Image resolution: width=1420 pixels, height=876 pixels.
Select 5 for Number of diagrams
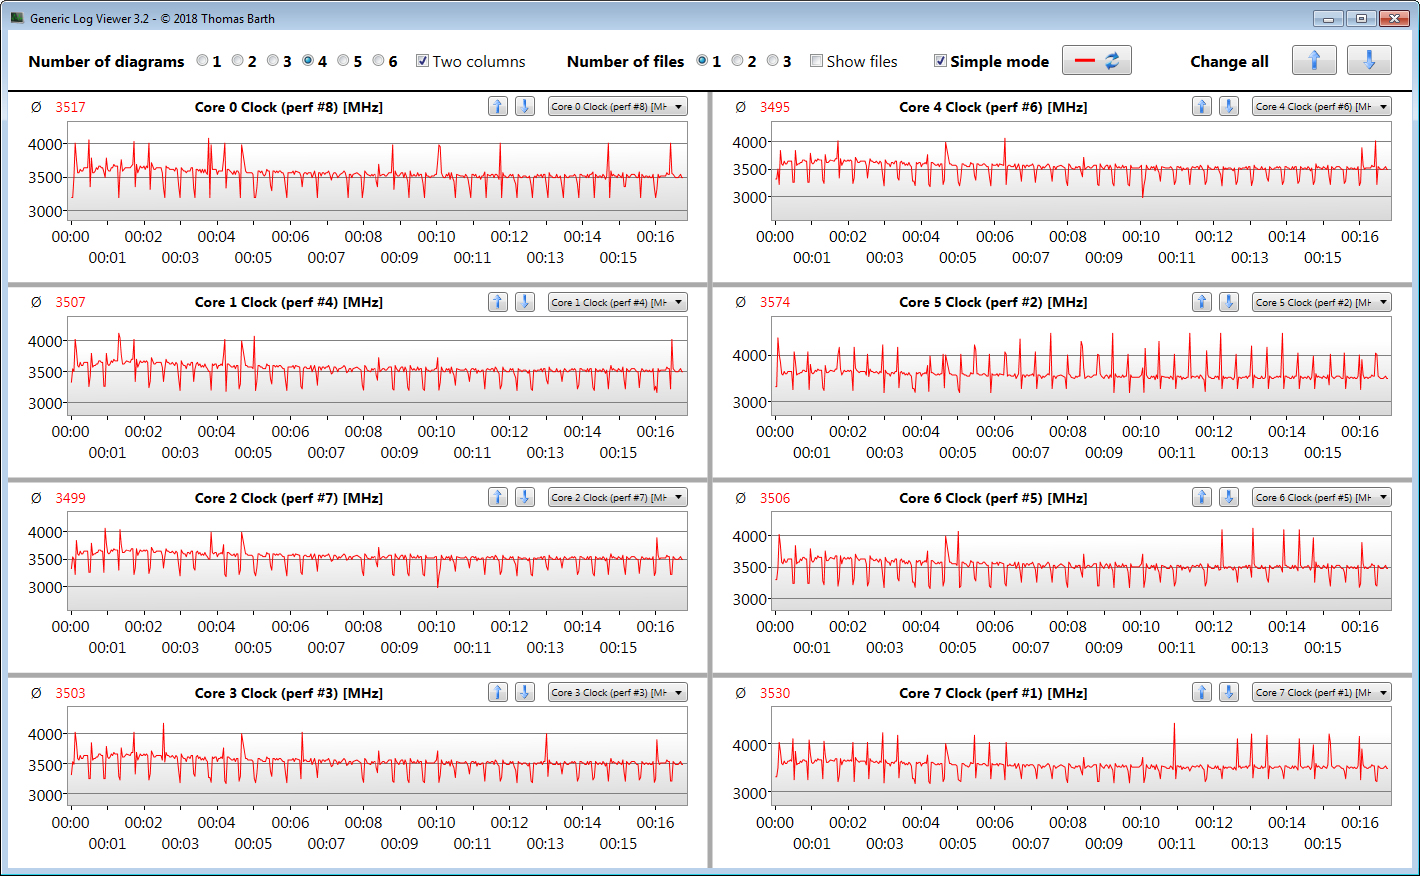pyautogui.click(x=343, y=60)
